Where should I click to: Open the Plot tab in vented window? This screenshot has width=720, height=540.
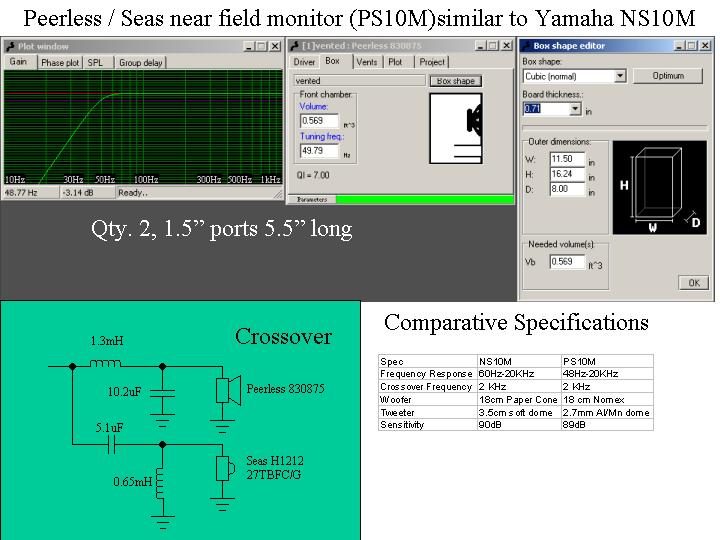point(395,62)
